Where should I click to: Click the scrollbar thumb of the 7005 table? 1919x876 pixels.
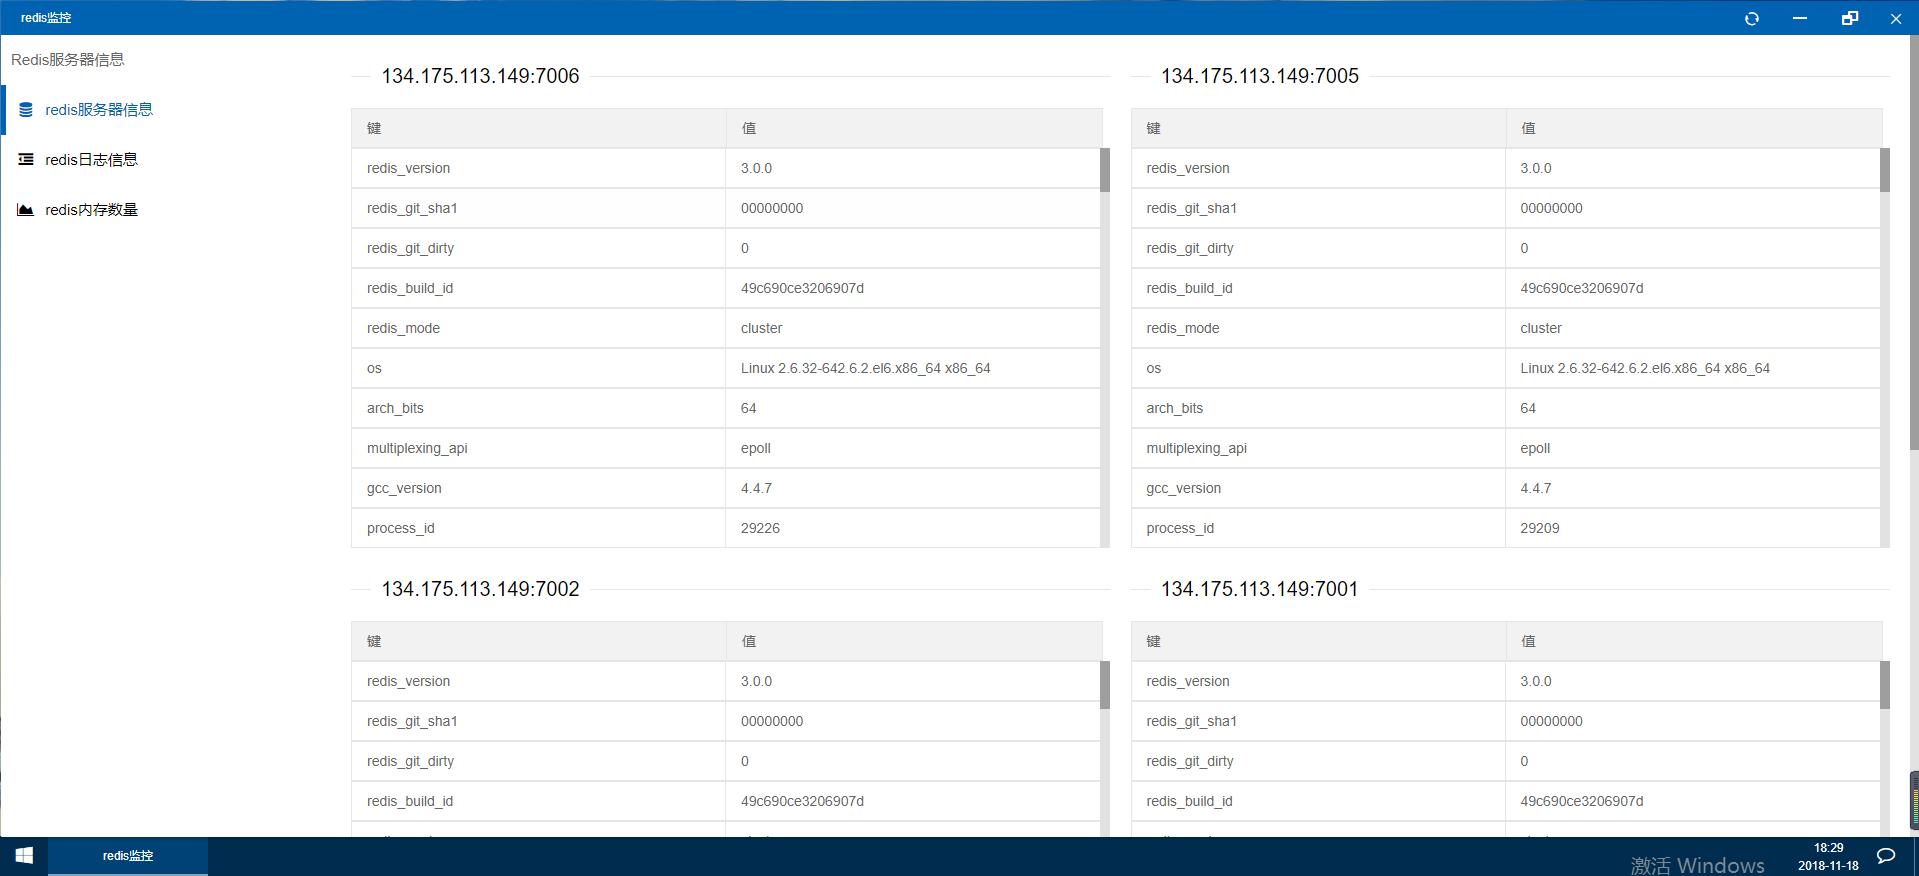pos(1885,170)
